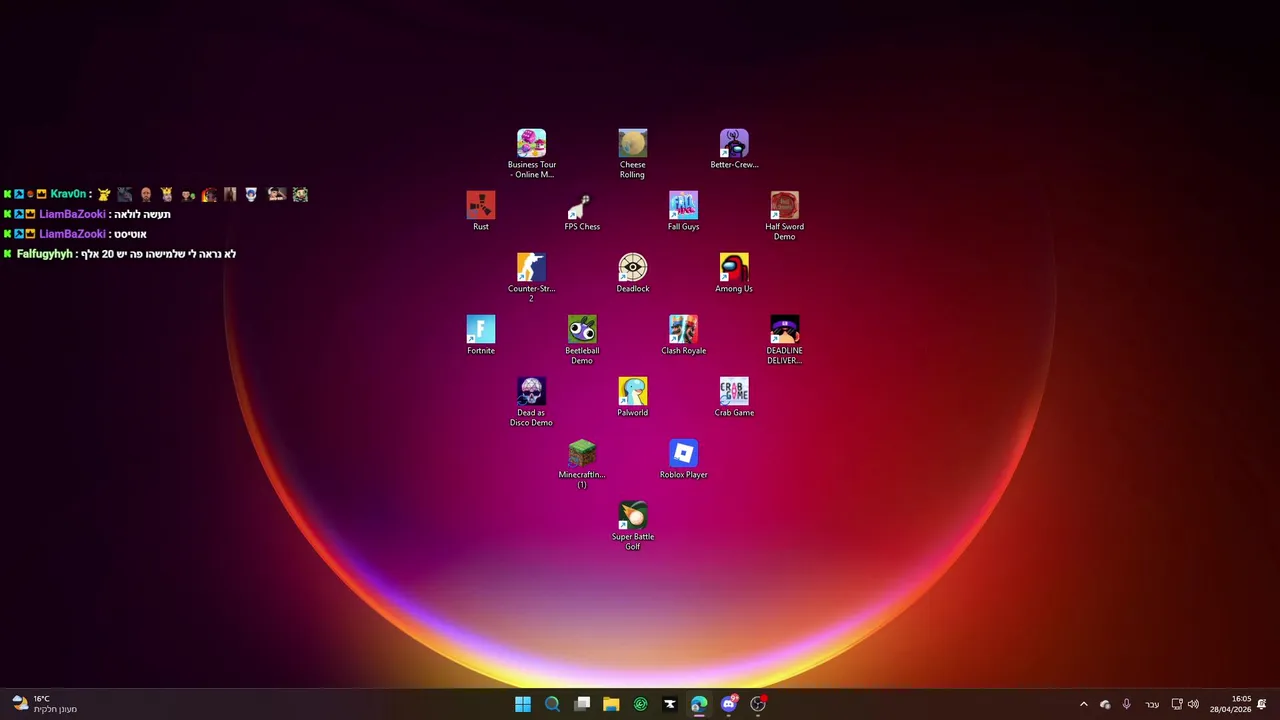1280x720 pixels.
Task: Click the green K badge beside Falfugyhyh
Action: click(7, 254)
